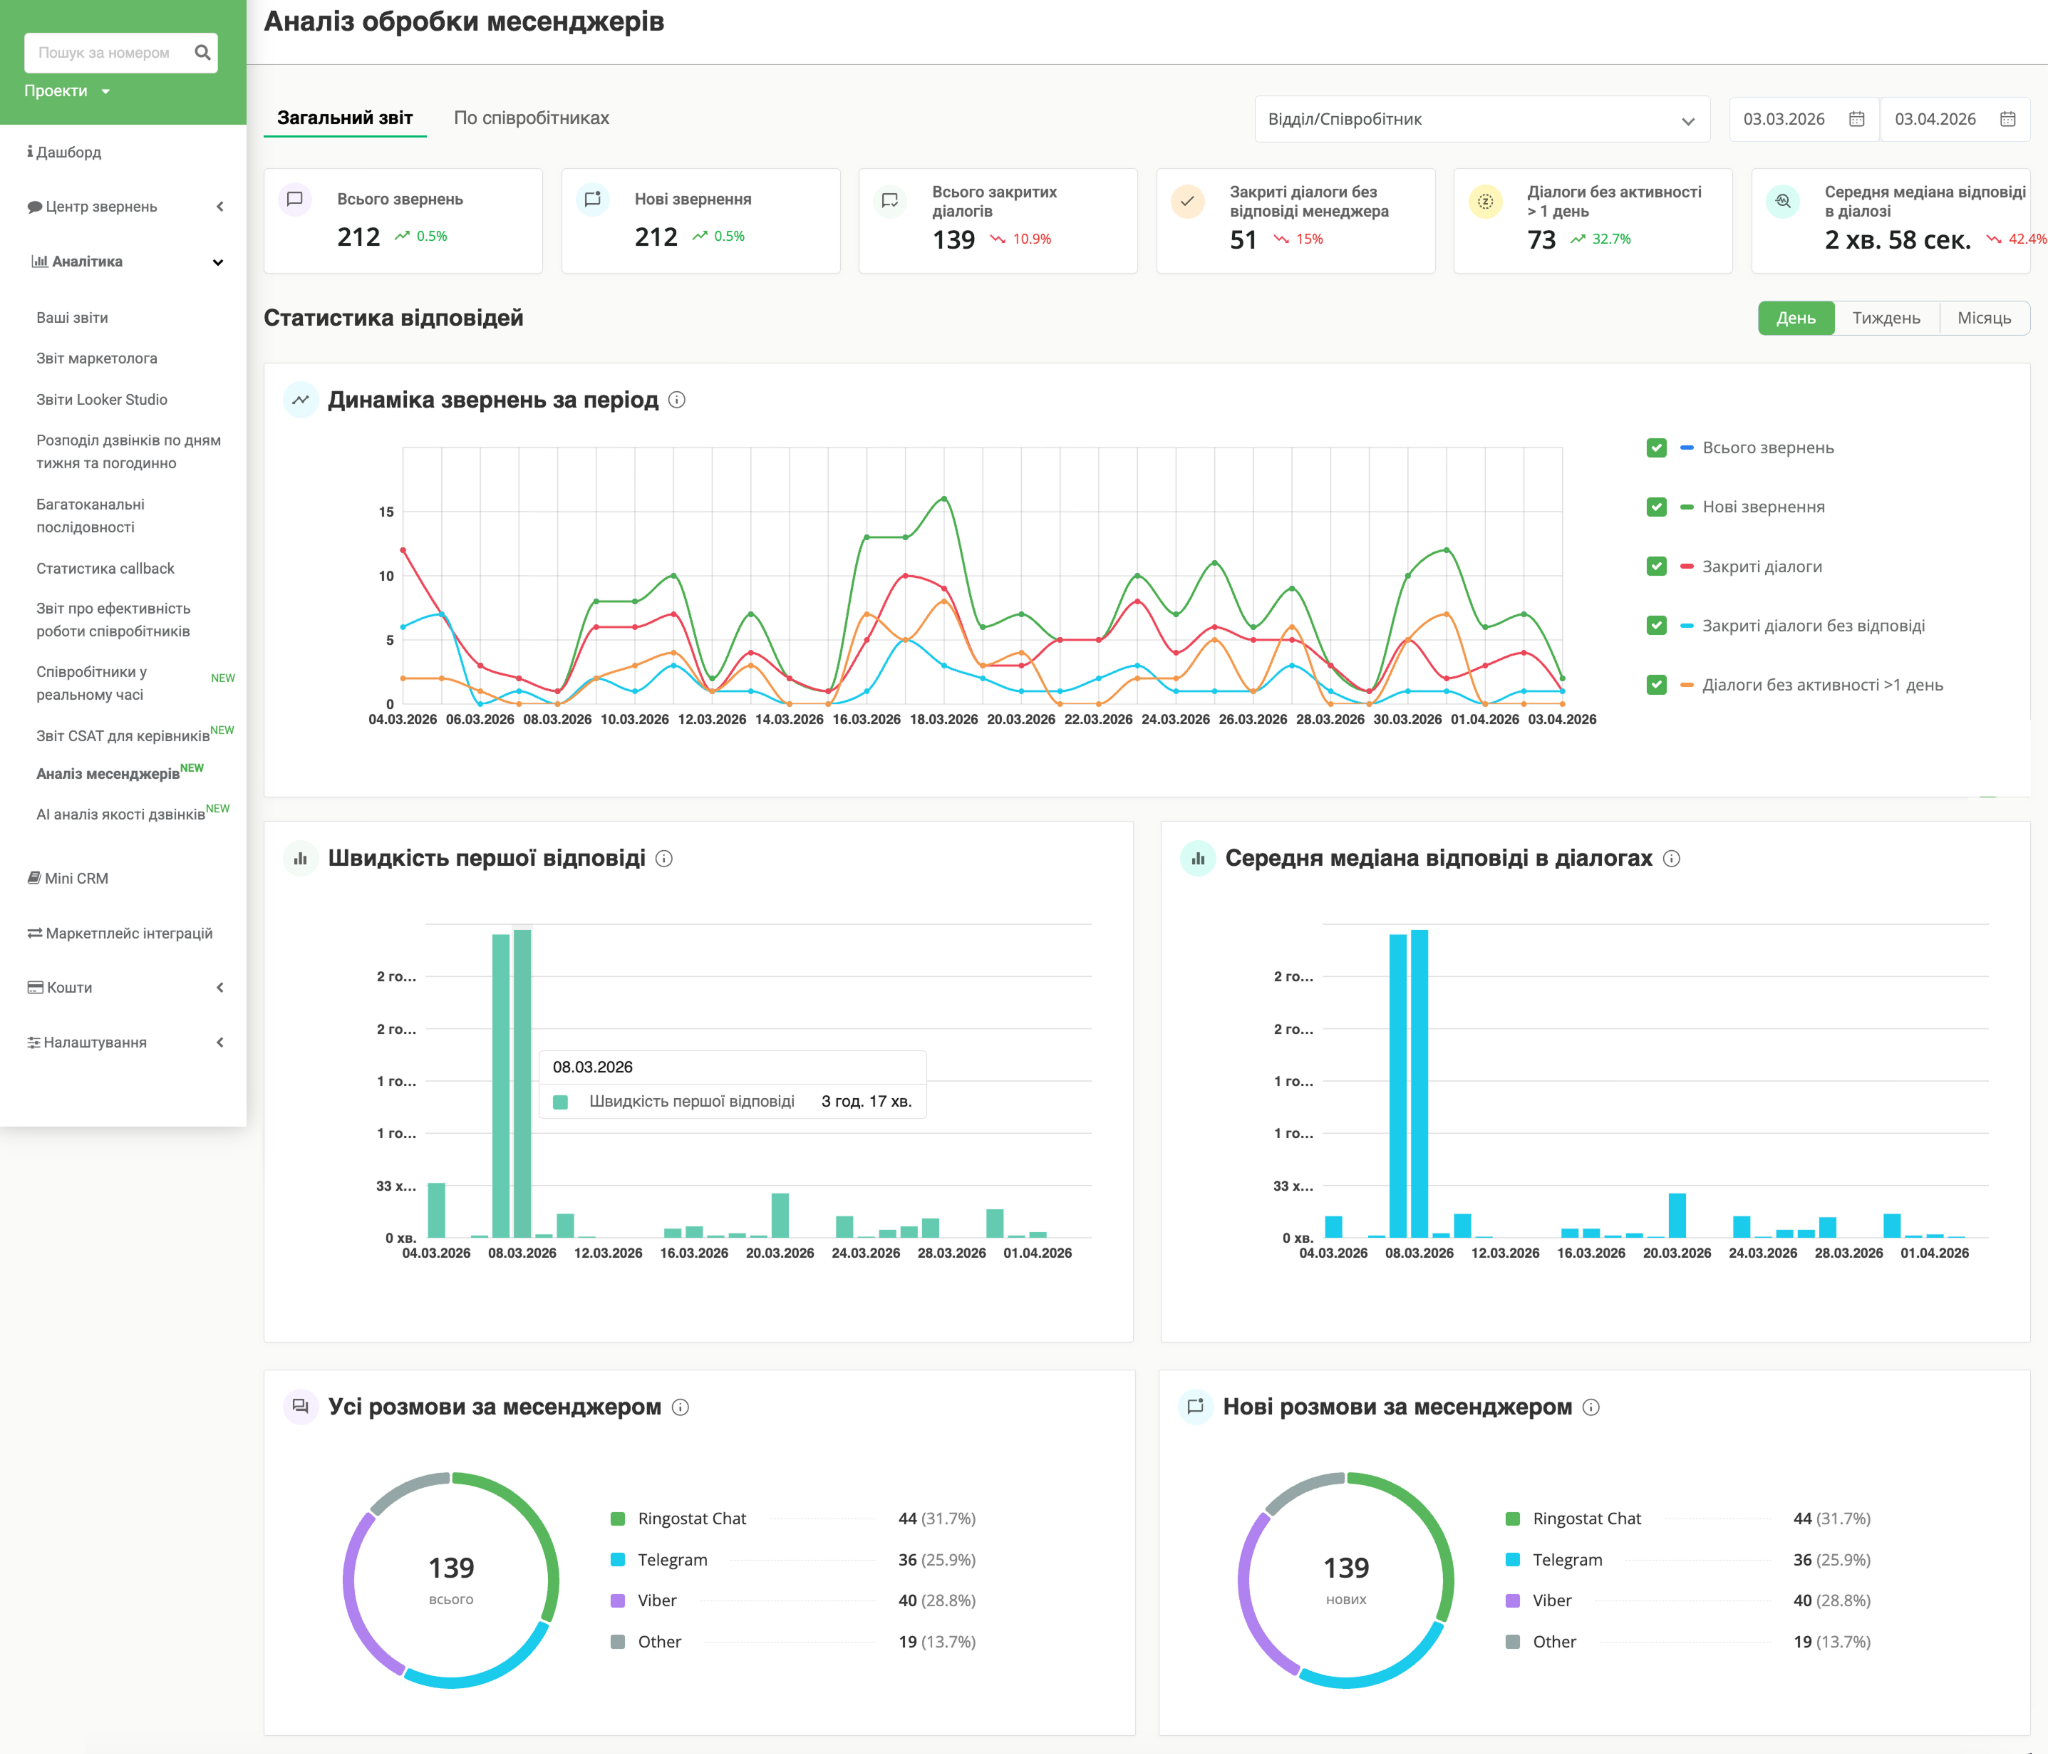The width and height of the screenshot is (2048, 1754).
Task: Click info icon beside Усі розмови за месенджером
Action: [x=680, y=1408]
